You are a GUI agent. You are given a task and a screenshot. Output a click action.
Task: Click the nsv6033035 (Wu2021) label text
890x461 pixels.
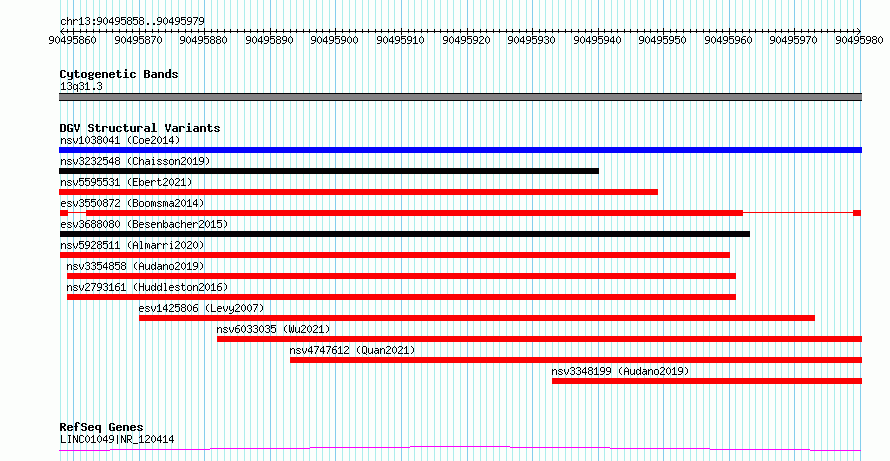point(273,329)
